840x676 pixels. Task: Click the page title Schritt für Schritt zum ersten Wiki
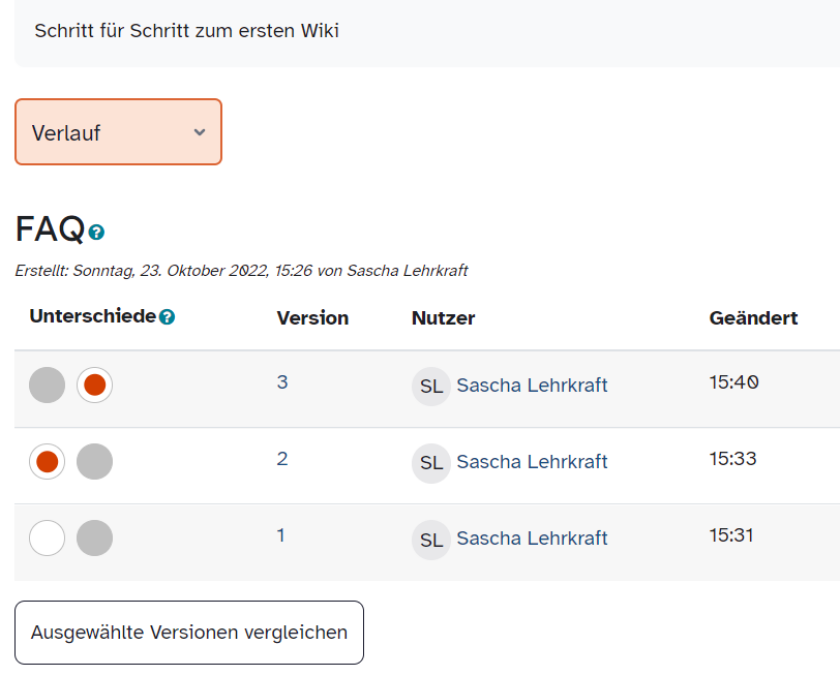187,31
